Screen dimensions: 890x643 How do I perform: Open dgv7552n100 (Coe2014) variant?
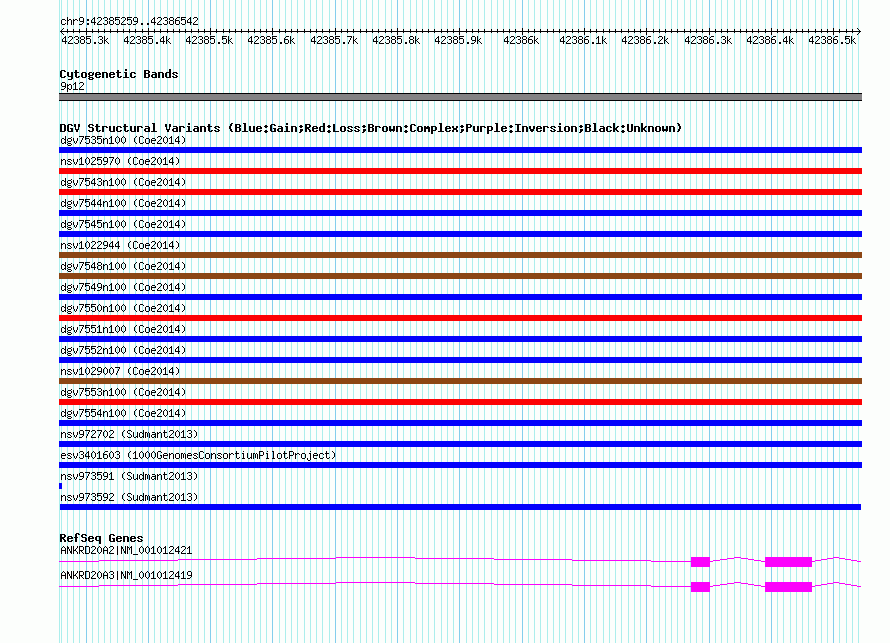[x=123, y=350]
